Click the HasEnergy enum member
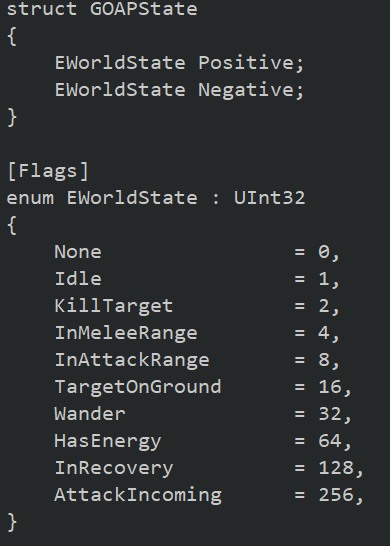Image resolution: width=390 pixels, height=546 pixels. [x=108, y=441]
